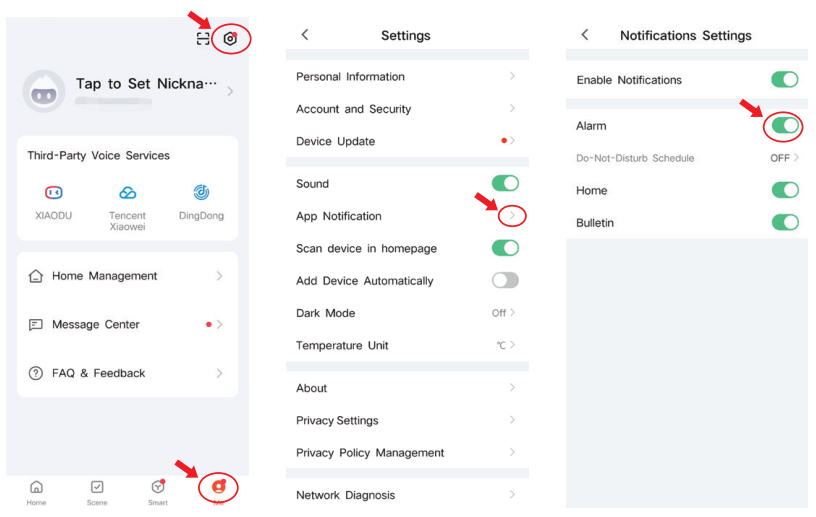816x517 pixels.
Task: Tap the profile avatar picture
Action: pos(43,91)
